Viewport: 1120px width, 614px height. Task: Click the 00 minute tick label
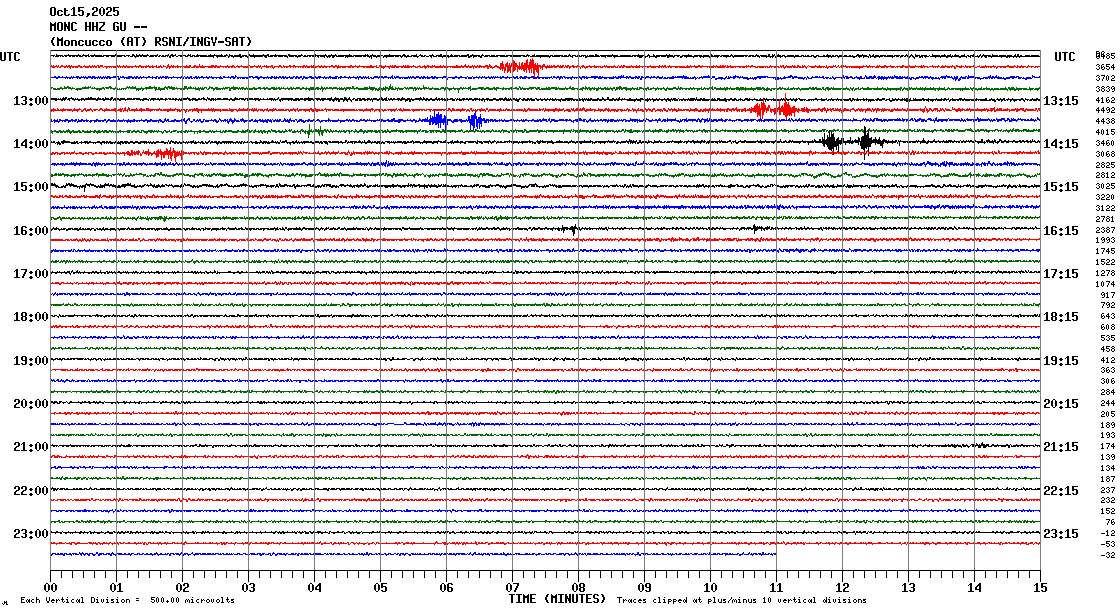pos(51,588)
